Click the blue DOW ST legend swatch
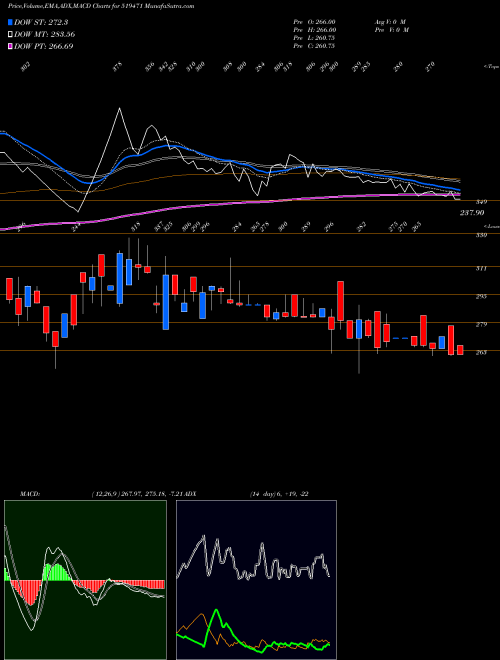 click(x=11, y=22)
